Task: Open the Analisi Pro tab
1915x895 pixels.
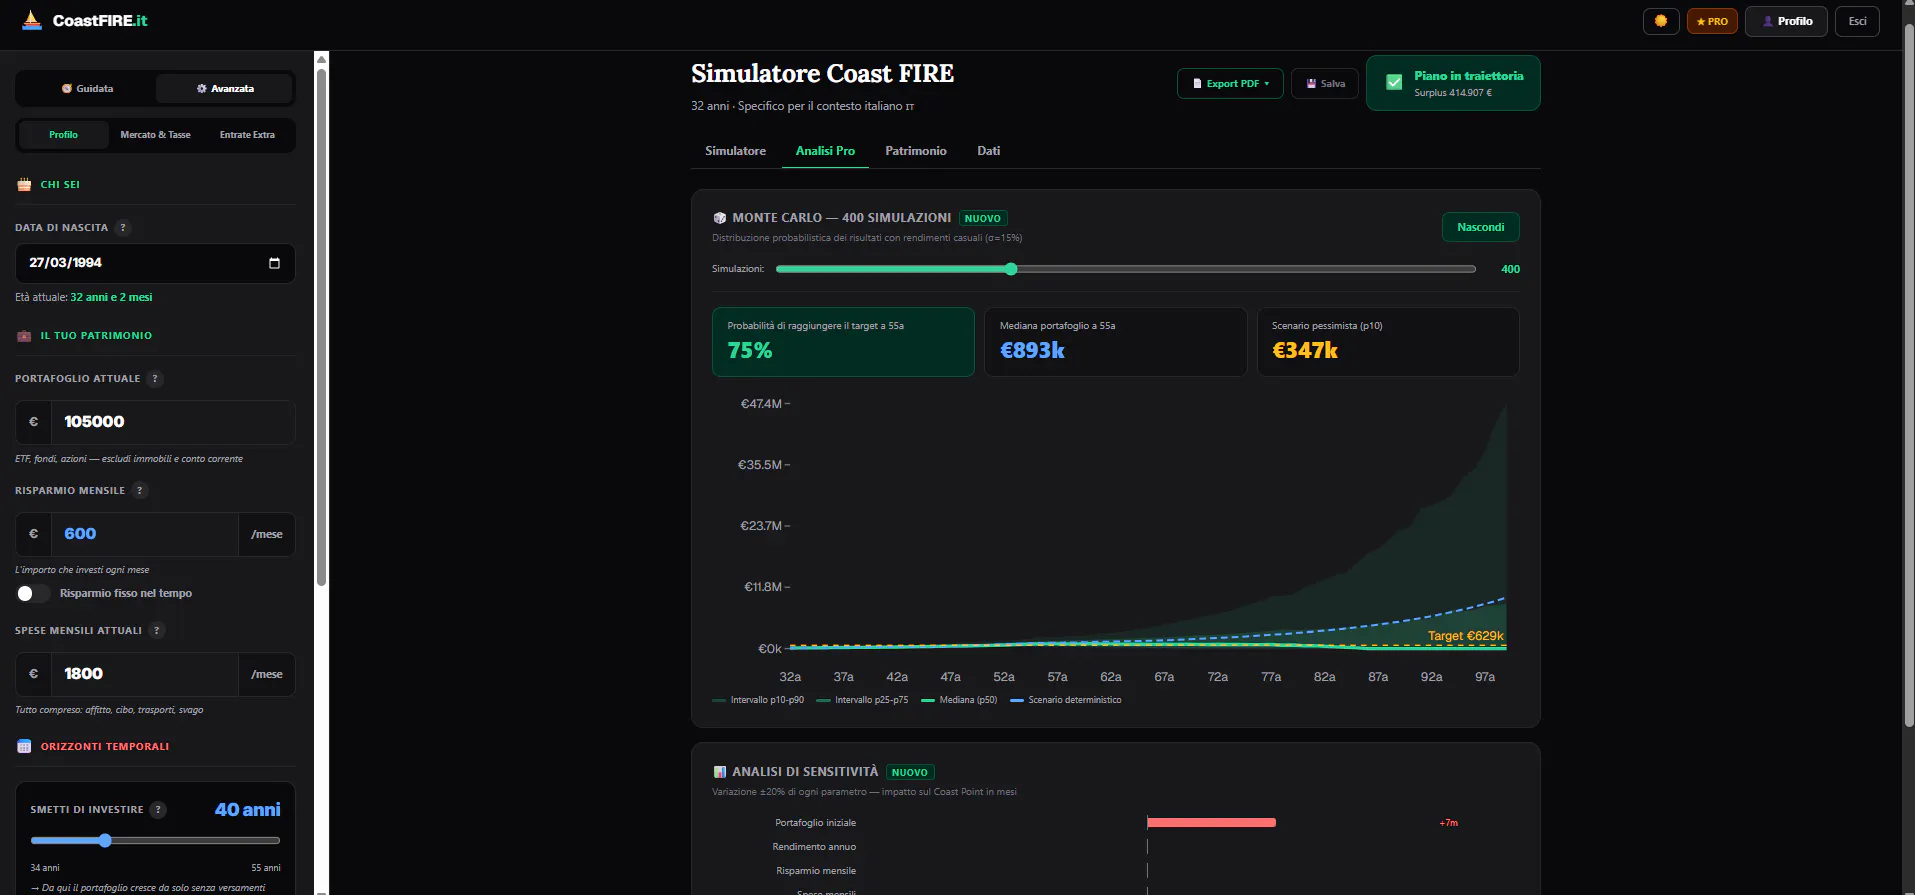Action: [825, 151]
